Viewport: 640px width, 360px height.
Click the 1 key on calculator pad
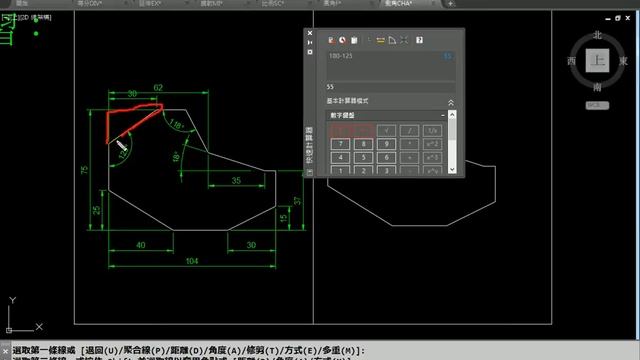click(340, 171)
